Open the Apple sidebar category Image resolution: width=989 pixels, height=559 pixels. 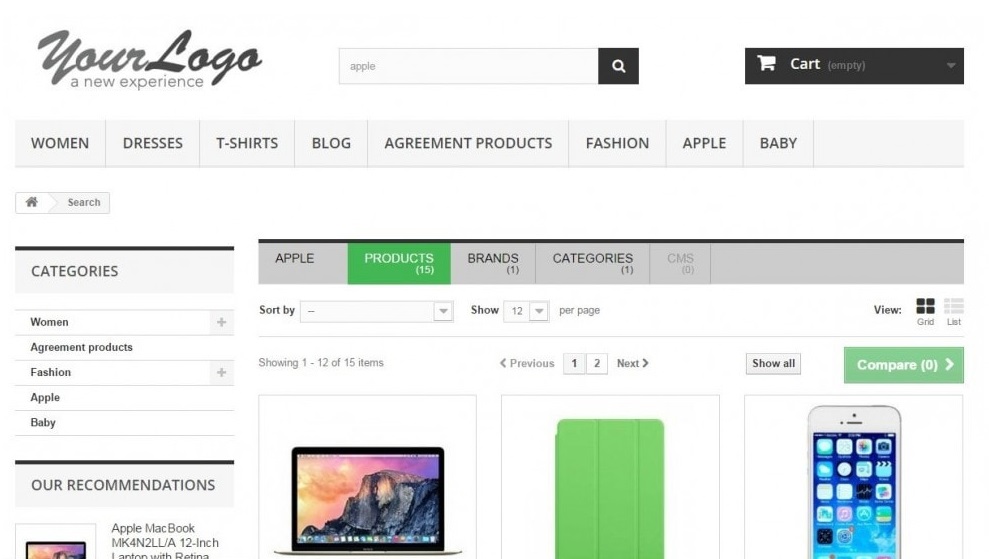pyautogui.click(x=45, y=397)
